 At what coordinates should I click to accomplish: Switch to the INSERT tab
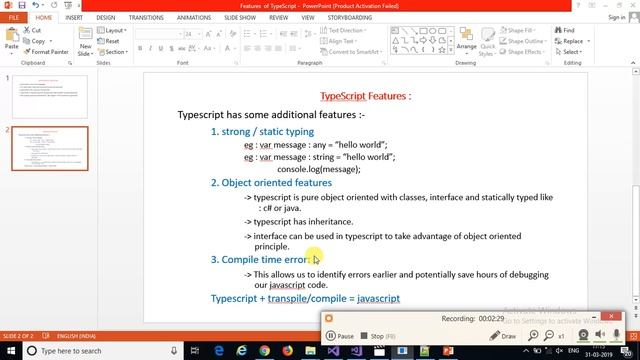74,18
